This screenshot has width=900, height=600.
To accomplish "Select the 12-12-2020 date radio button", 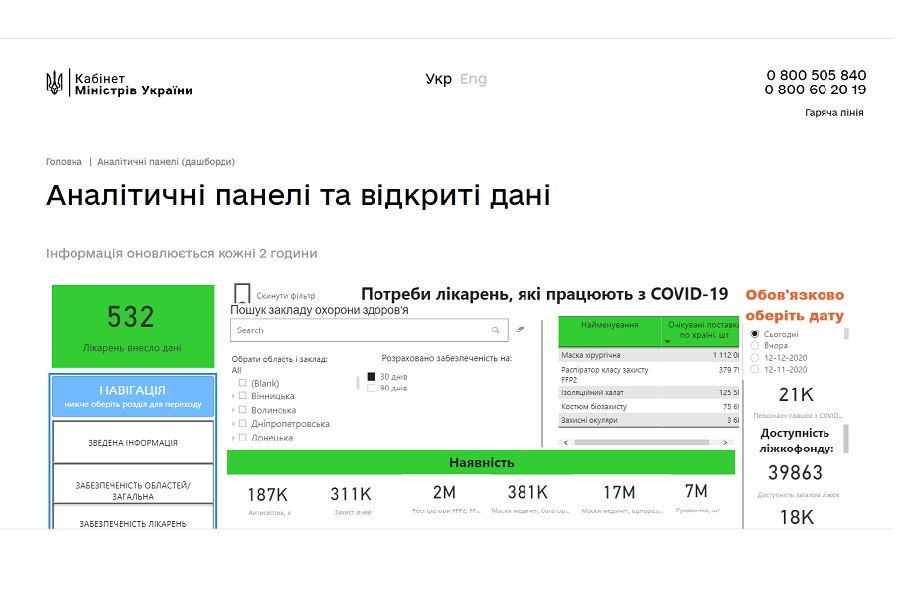I will point(755,358).
